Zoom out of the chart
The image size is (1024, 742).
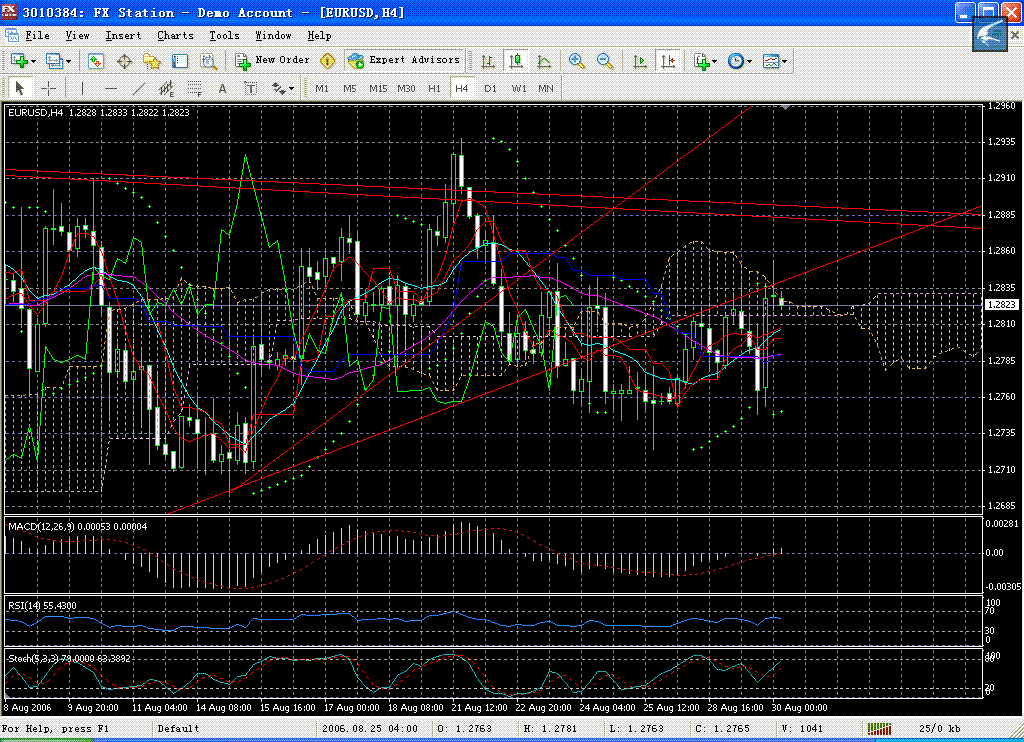(x=605, y=61)
